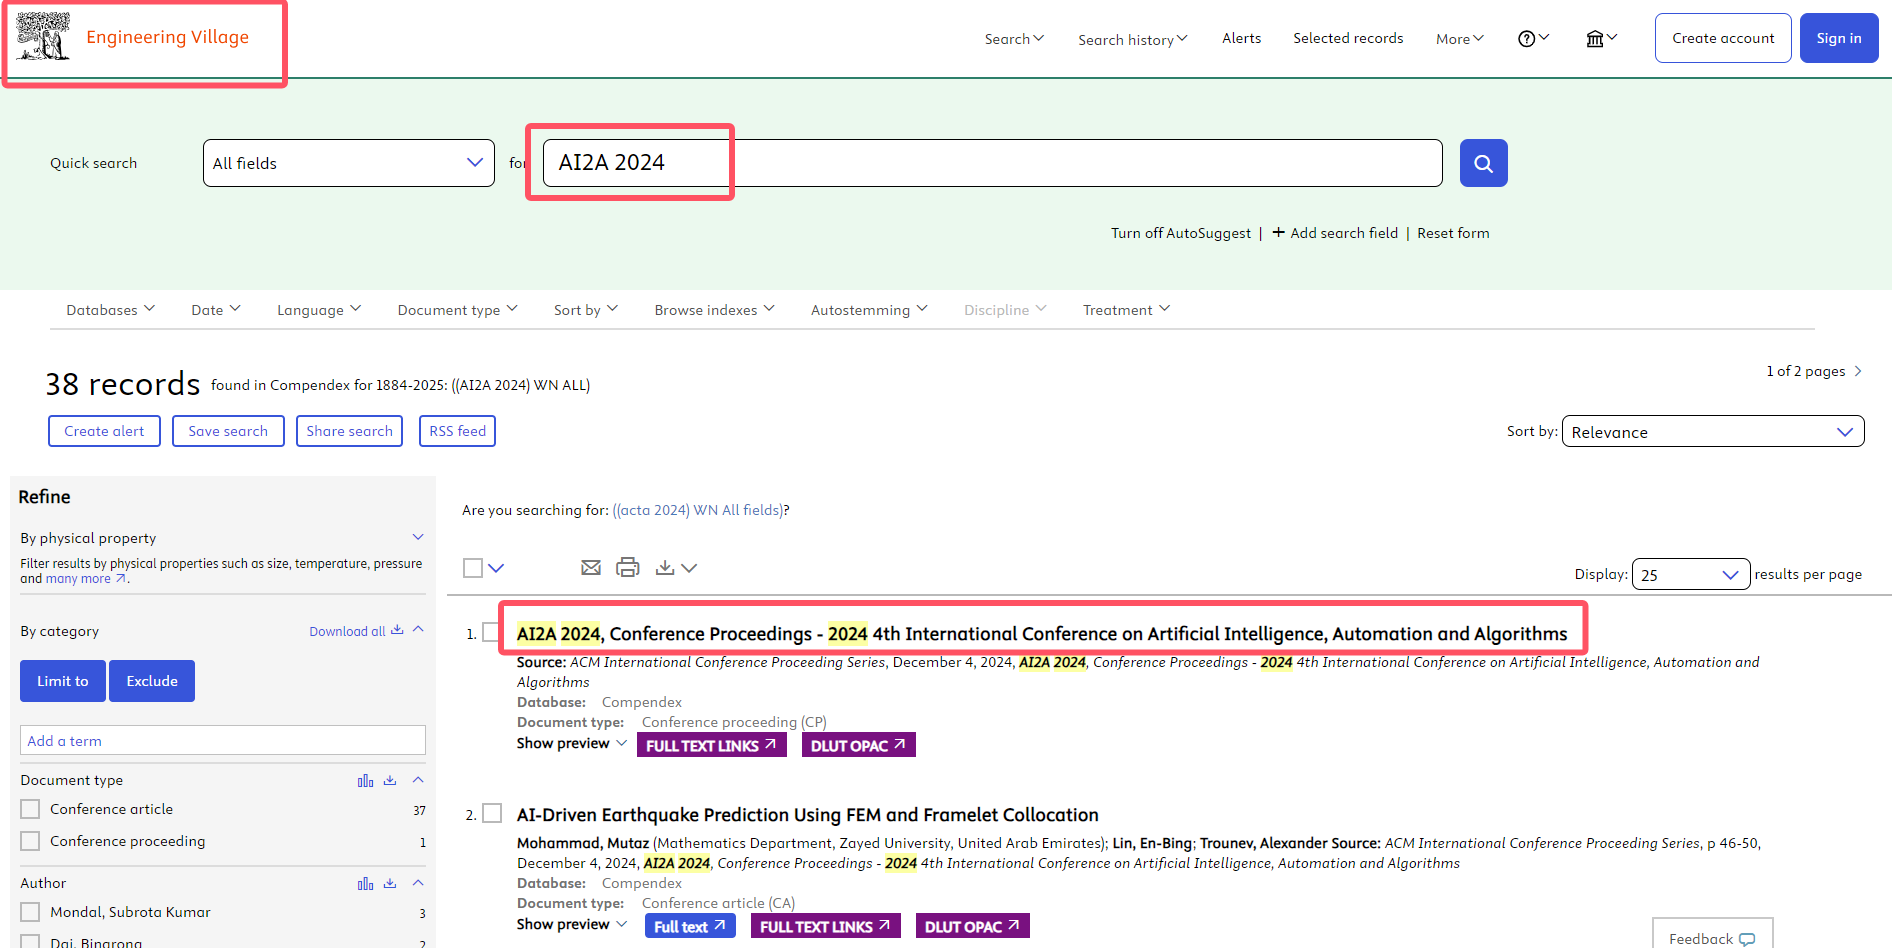Collapse By category section chevron
Image resolution: width=1892 pixels, height=948 pixels.
418,629
